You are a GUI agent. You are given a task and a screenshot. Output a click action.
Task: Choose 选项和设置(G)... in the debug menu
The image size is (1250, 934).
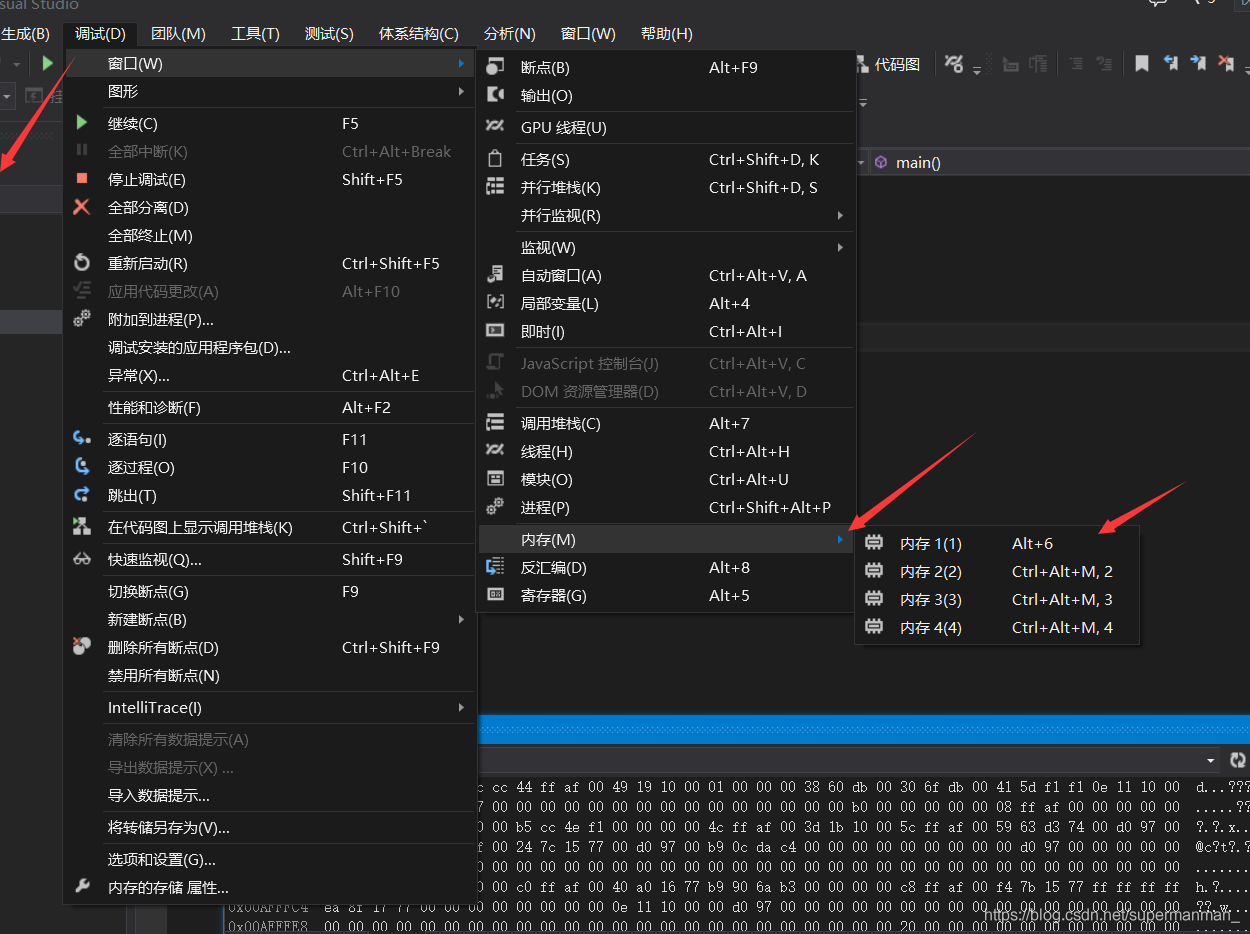point(269,859)
